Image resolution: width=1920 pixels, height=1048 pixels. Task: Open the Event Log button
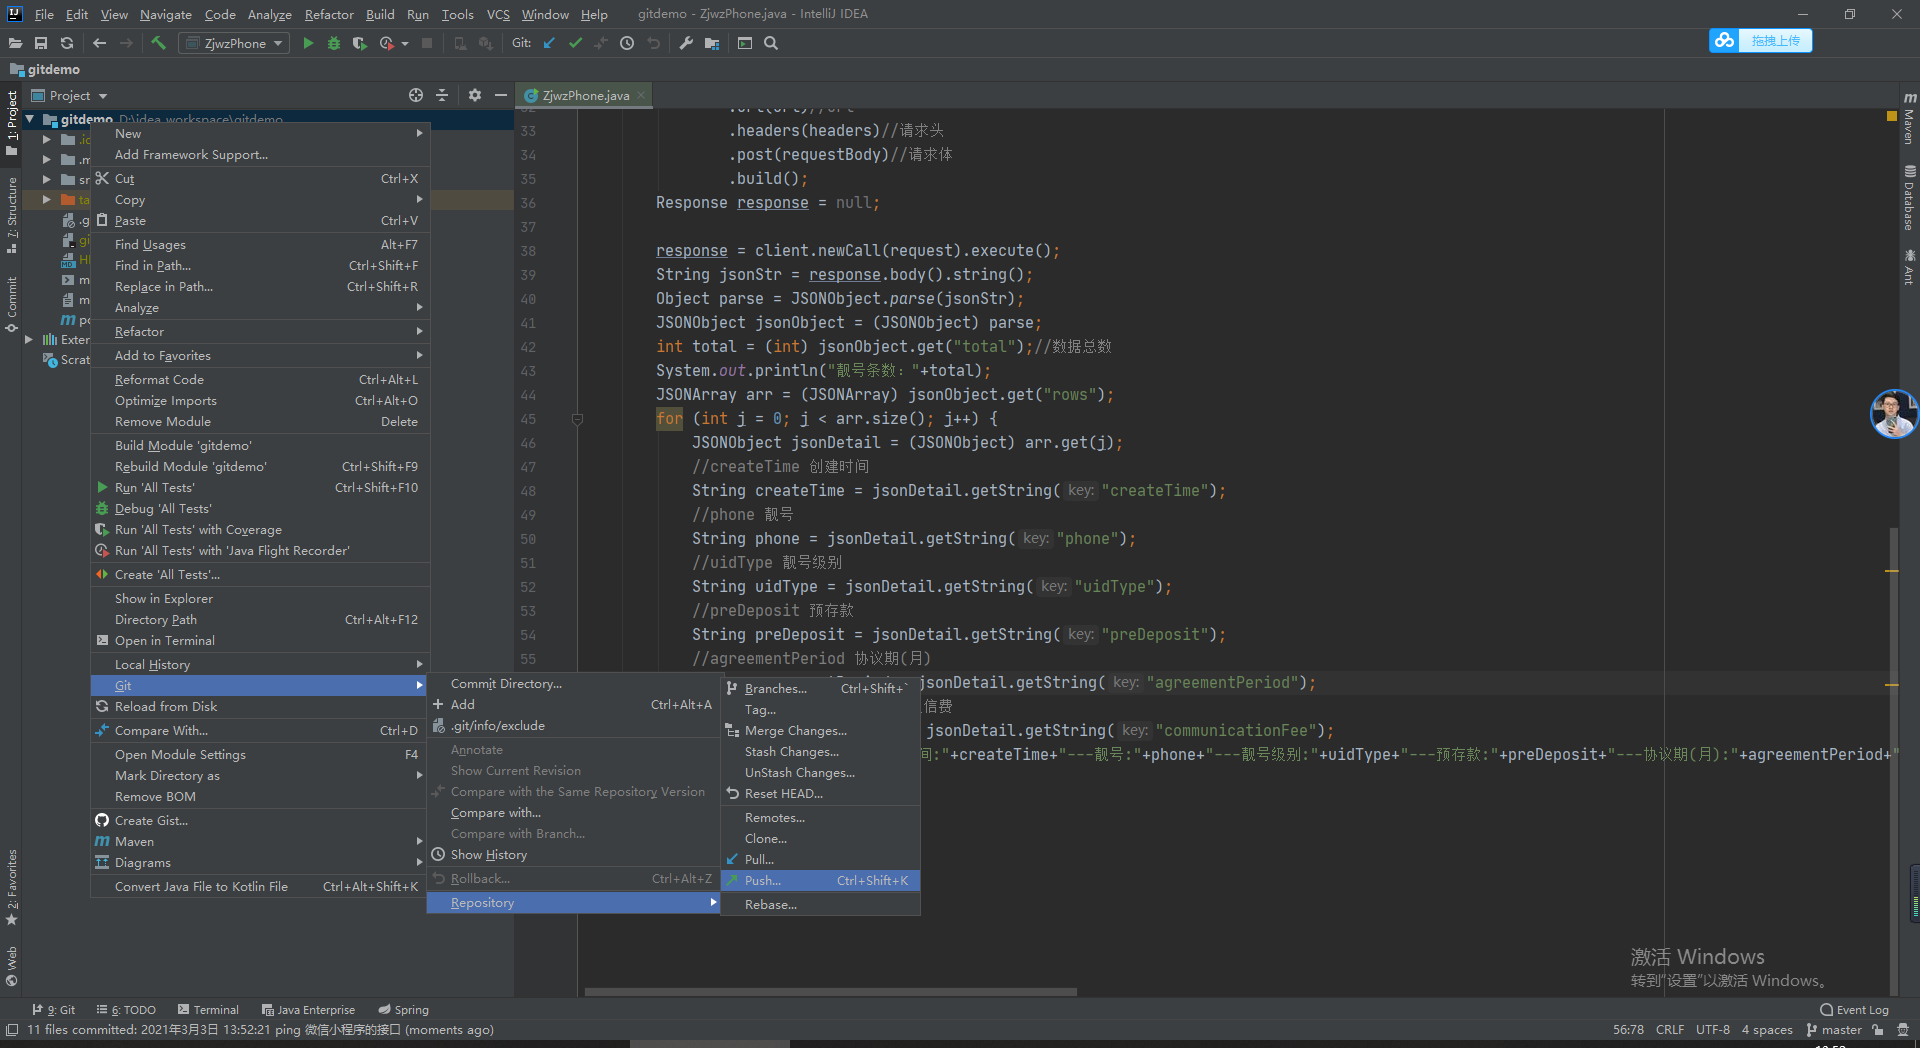coord(1854,1010)
